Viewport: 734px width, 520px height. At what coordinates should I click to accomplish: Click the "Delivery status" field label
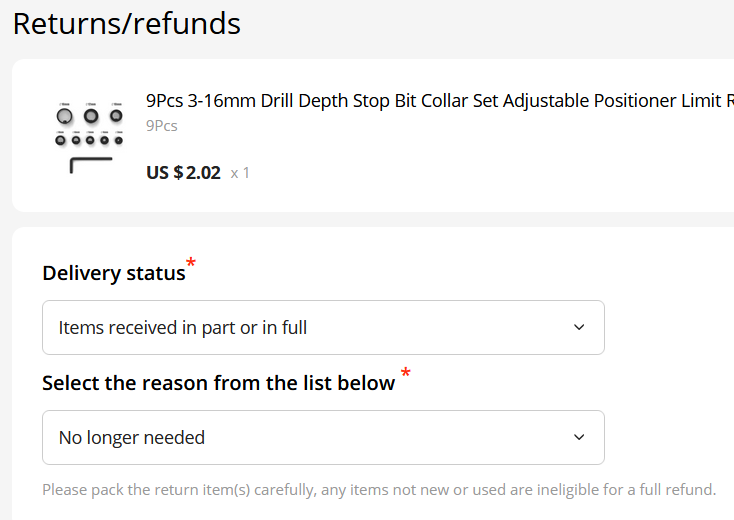click(x=114, y=273)
